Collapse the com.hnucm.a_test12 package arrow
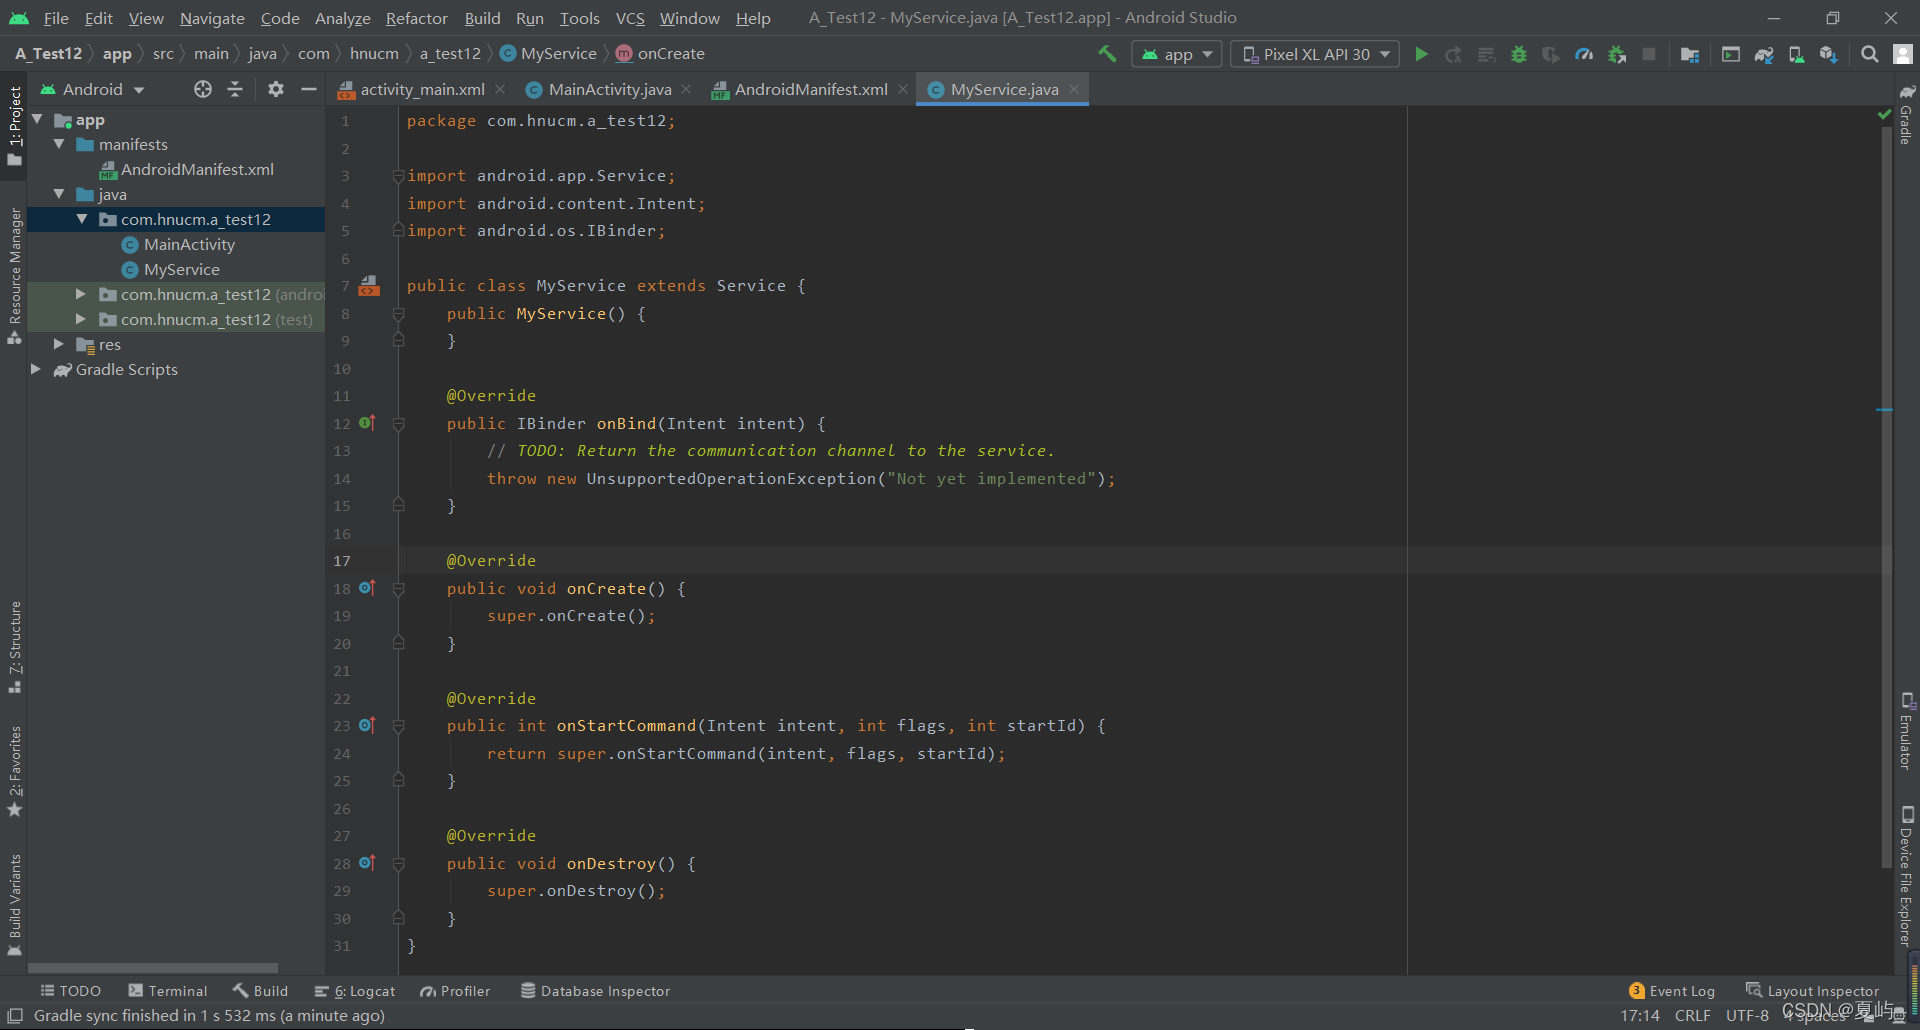Screen dimensions: 1920x1030 [x=82, y=219]
